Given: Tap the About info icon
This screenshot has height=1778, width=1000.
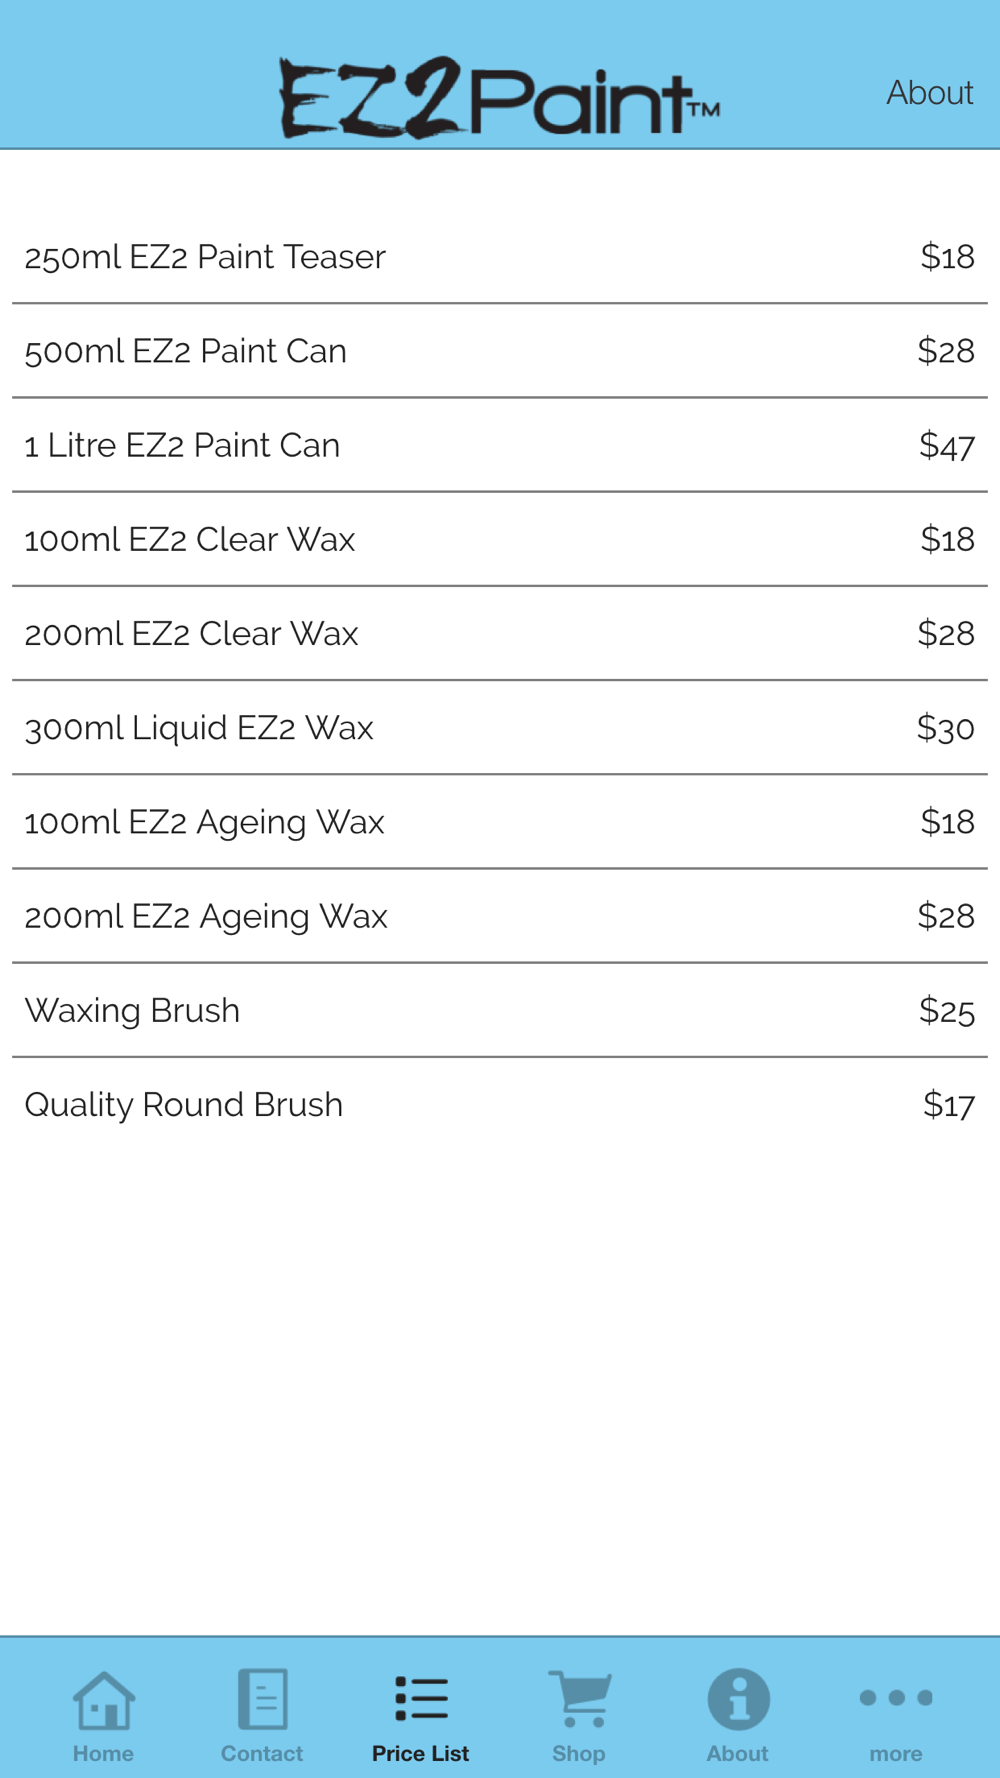Looking at the screenshot, I should (x=738, y=1699).
